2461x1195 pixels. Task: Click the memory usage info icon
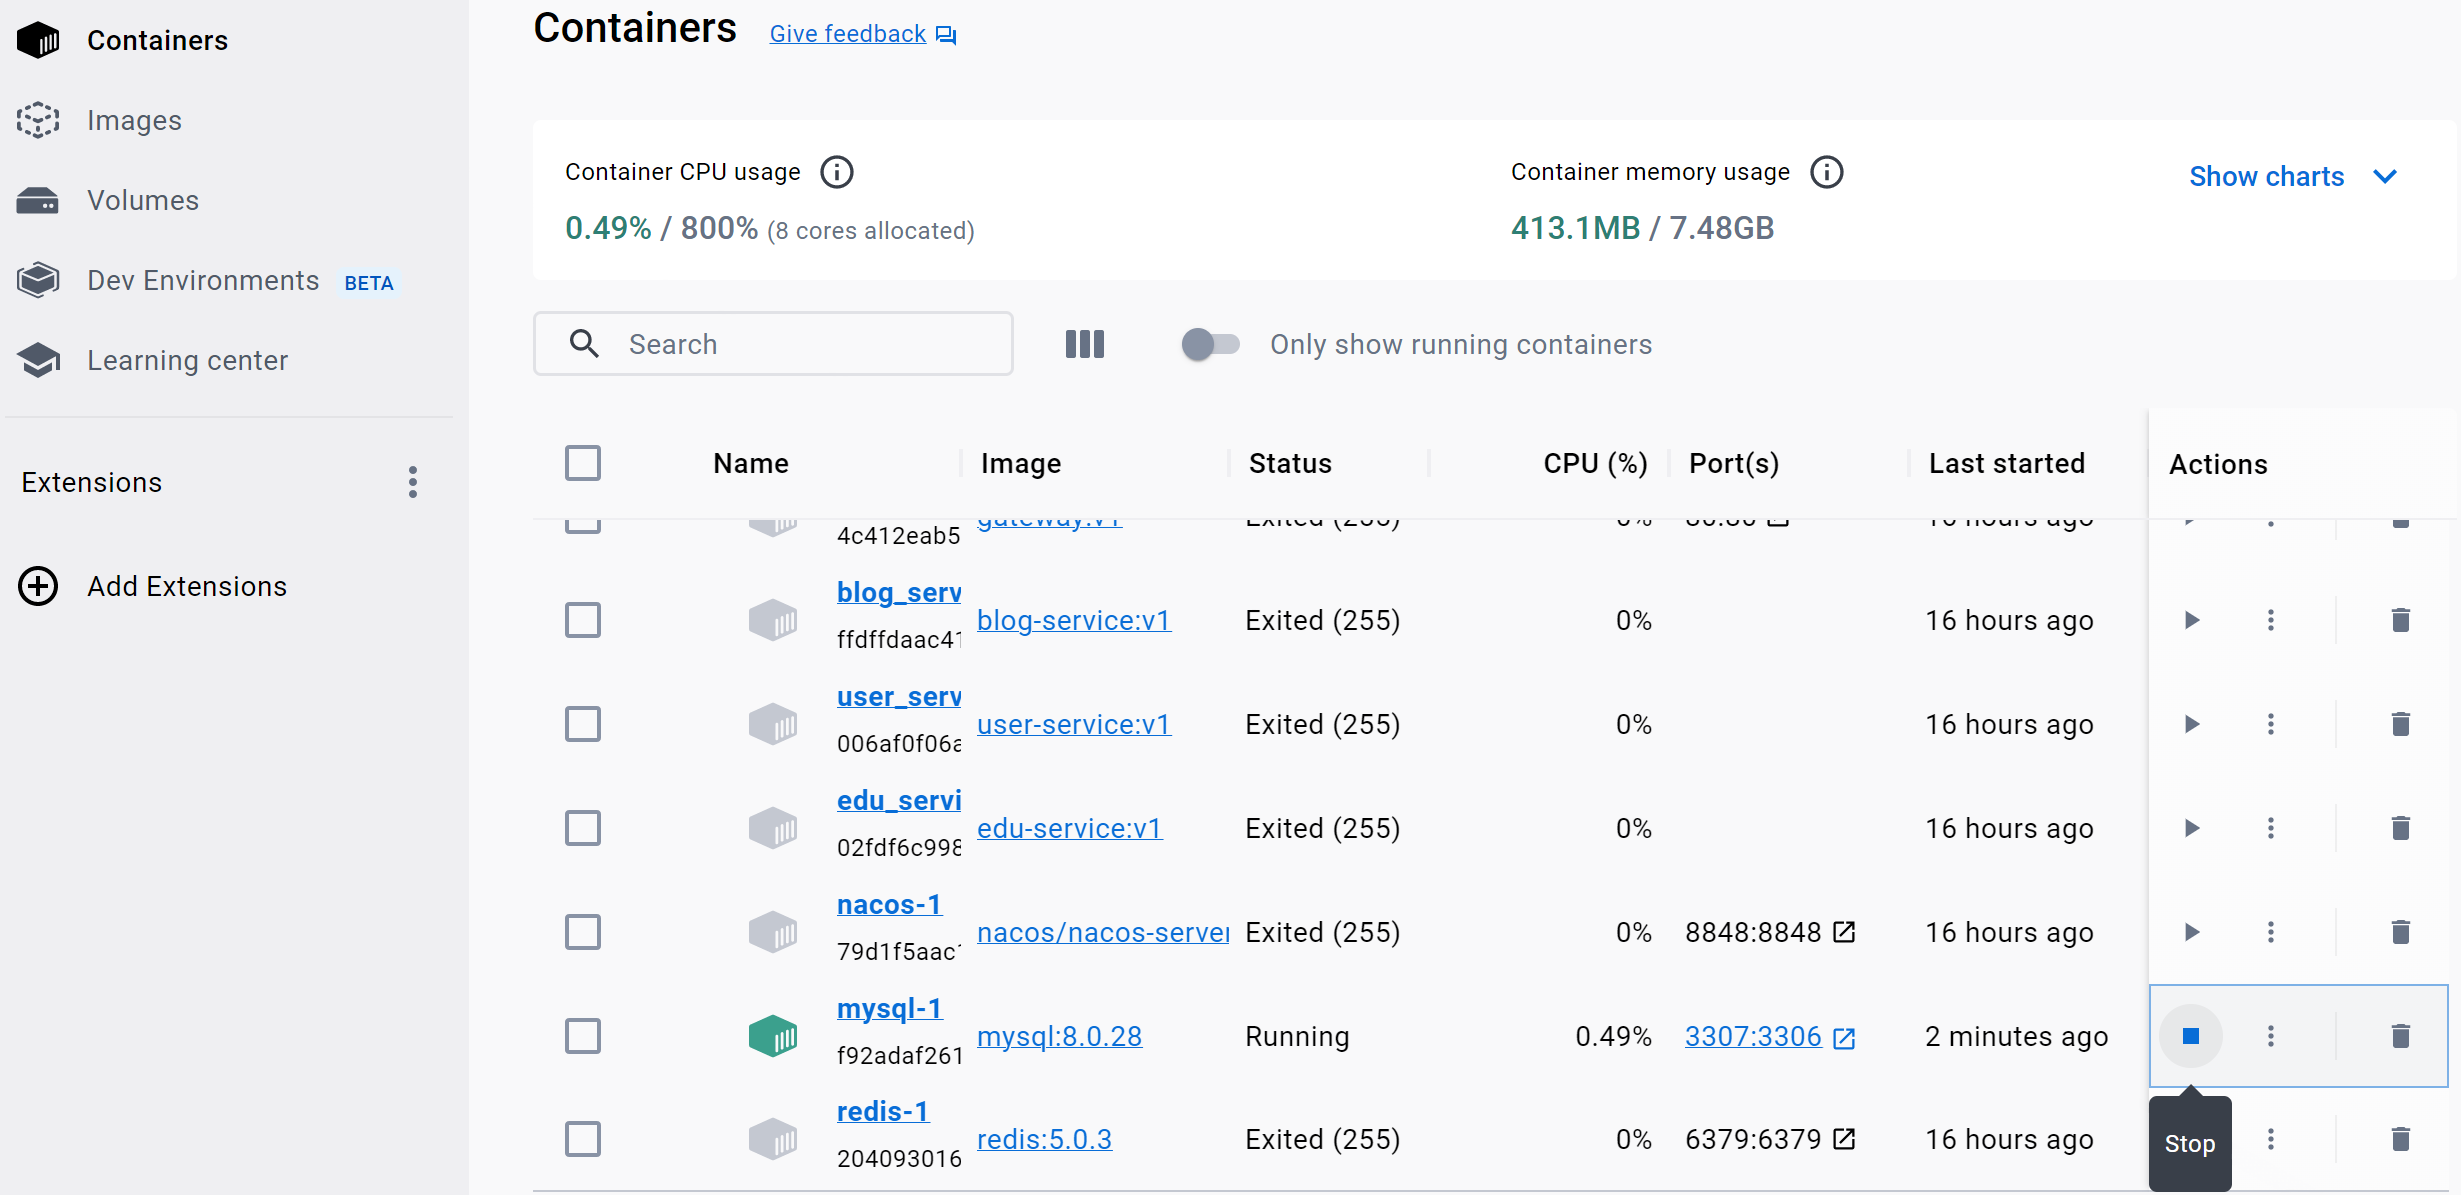pos(1826,172)
